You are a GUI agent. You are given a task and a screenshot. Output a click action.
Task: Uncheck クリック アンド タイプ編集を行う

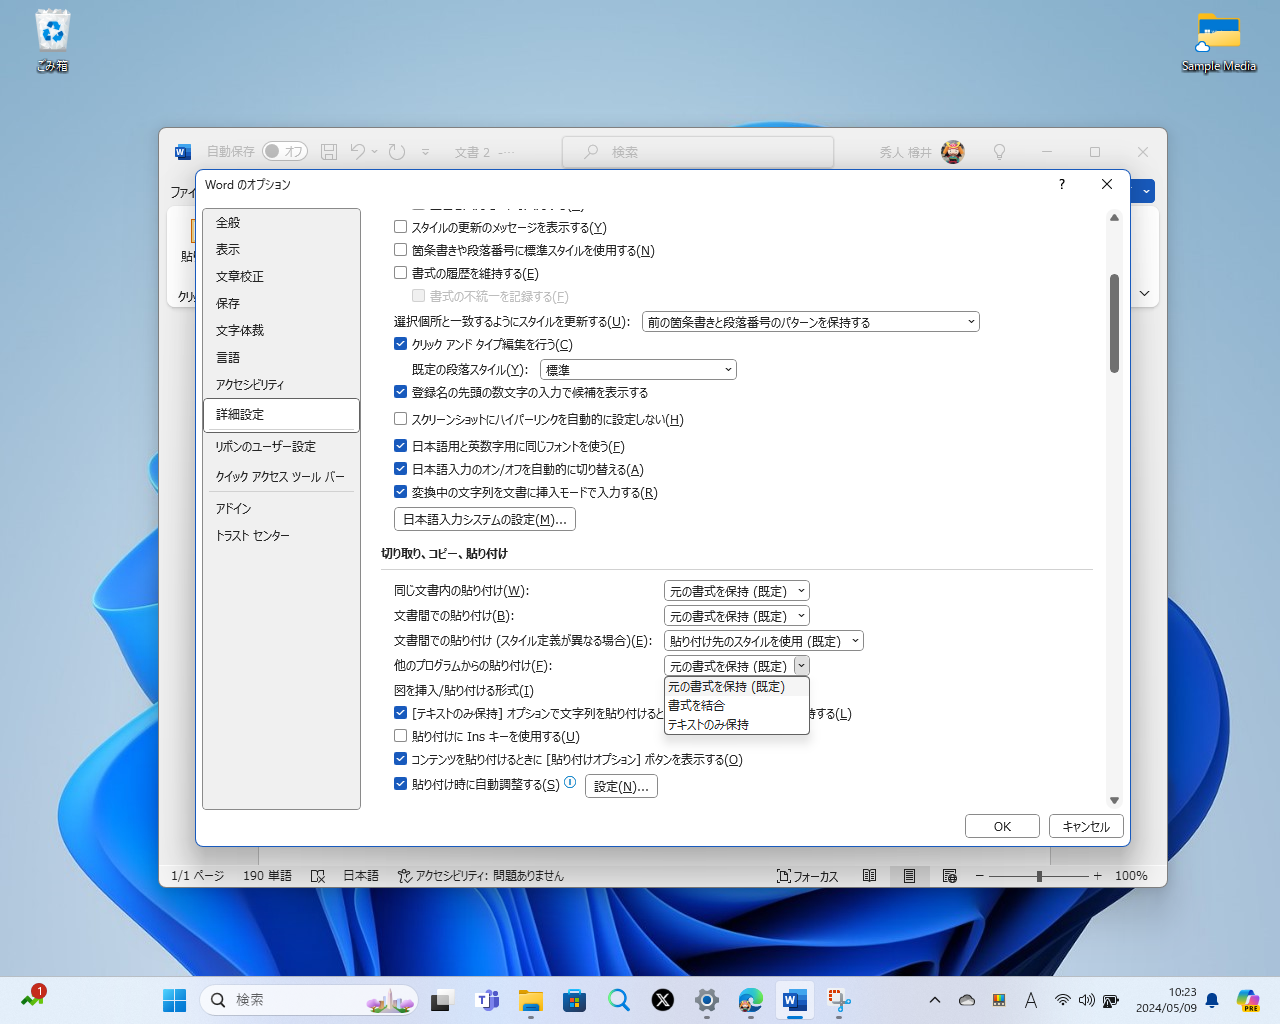click(x=401, y=344)
